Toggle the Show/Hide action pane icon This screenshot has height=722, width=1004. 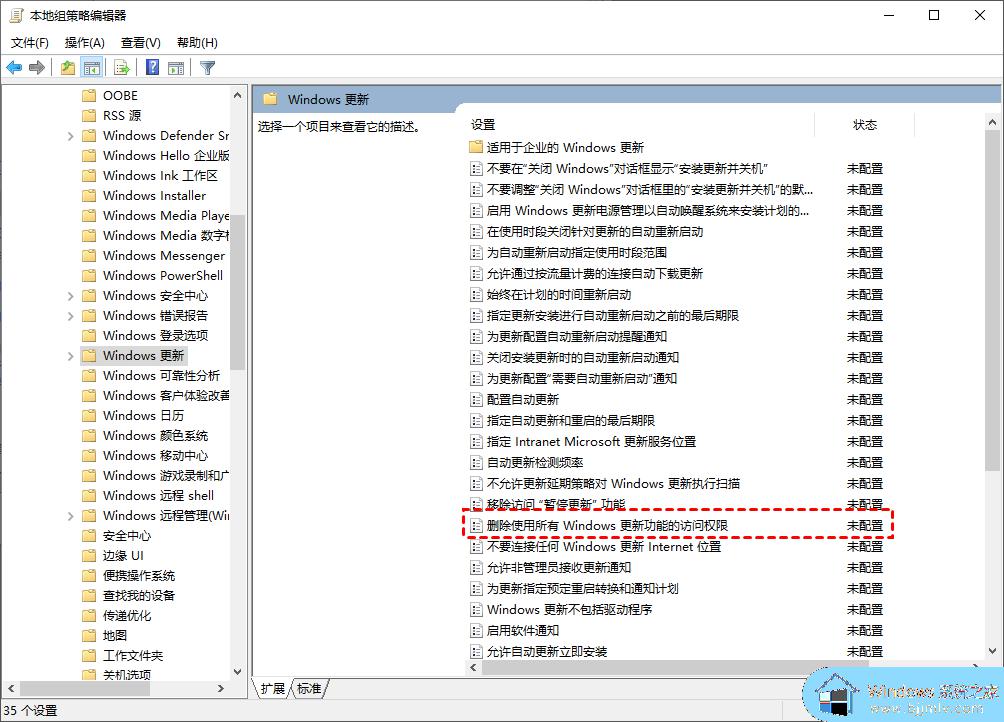tap(176, 67)
